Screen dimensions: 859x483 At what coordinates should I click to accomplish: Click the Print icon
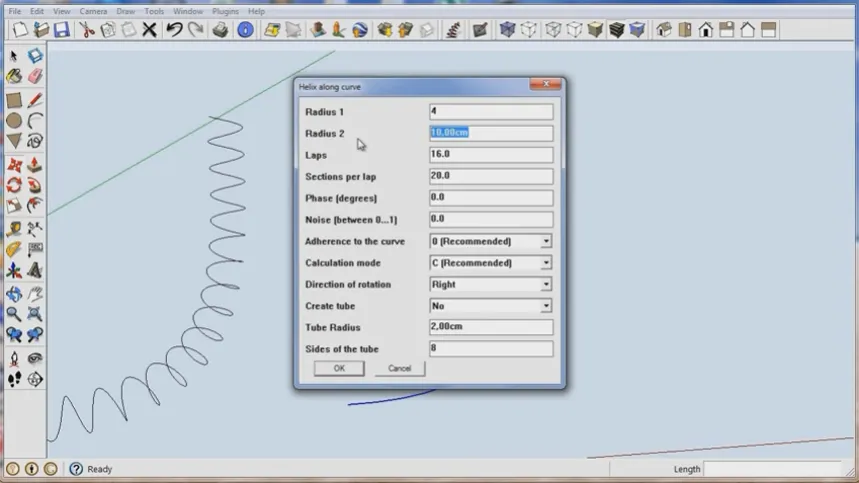[220, 30]
